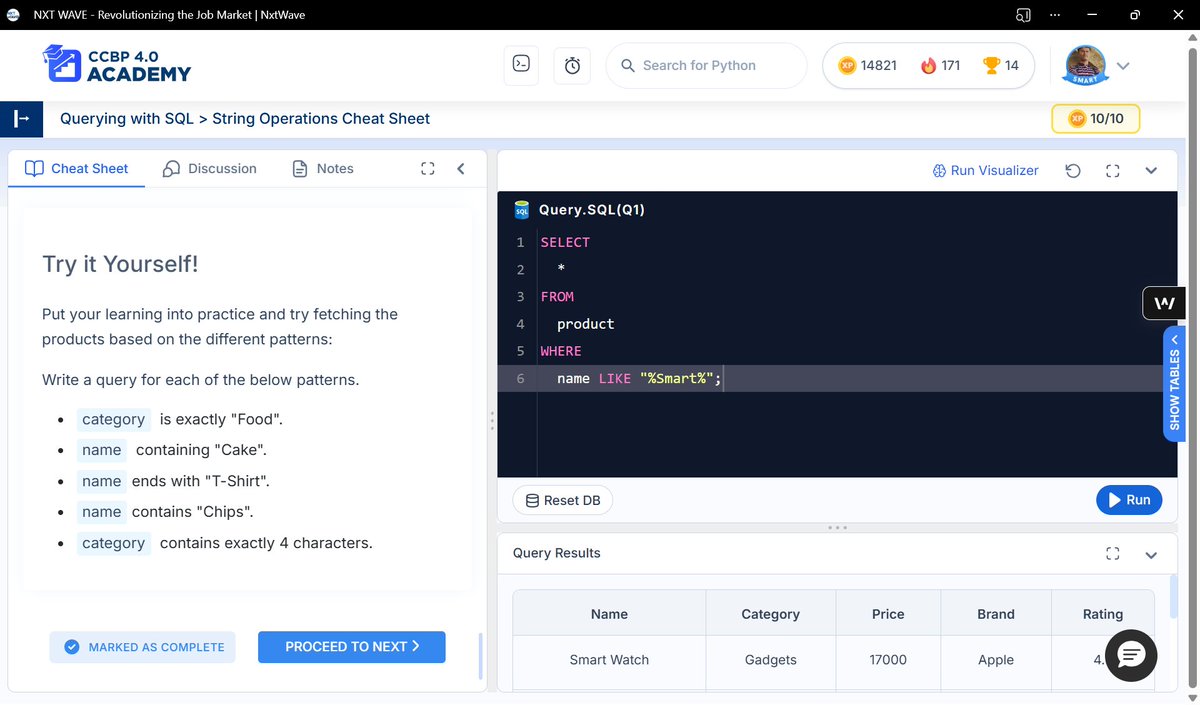Select the 17000 price cell
This screenshot has height=705, width=1200.
point(888,660)
